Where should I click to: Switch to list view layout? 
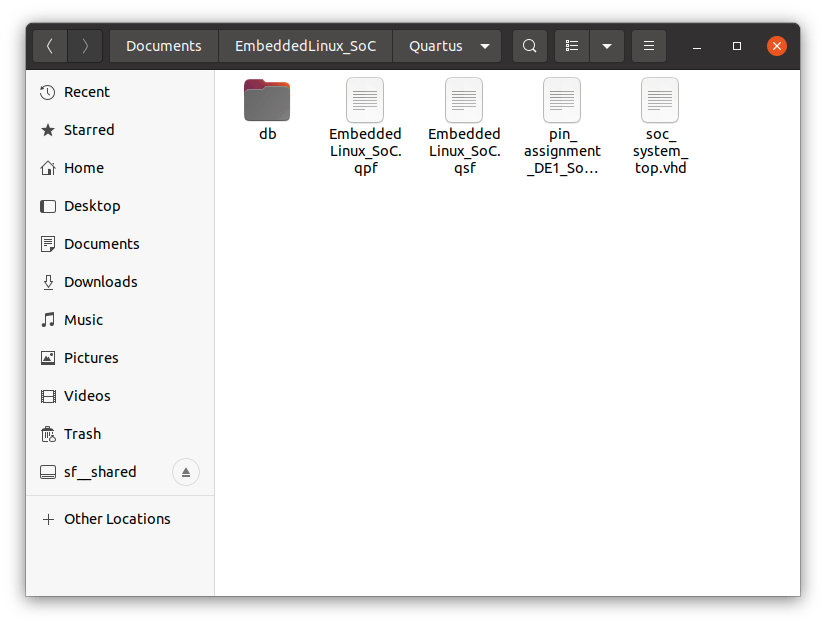[572, 45]
